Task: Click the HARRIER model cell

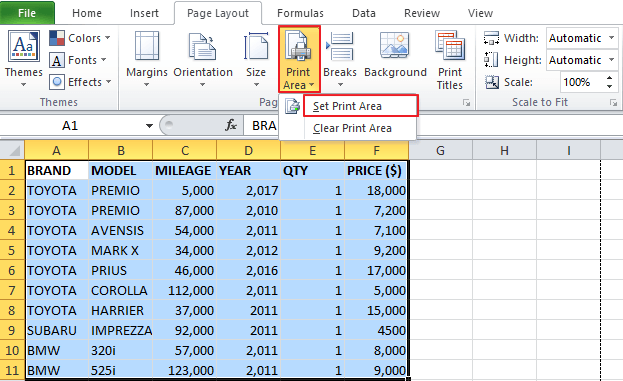Action: (x=121, y=310)
